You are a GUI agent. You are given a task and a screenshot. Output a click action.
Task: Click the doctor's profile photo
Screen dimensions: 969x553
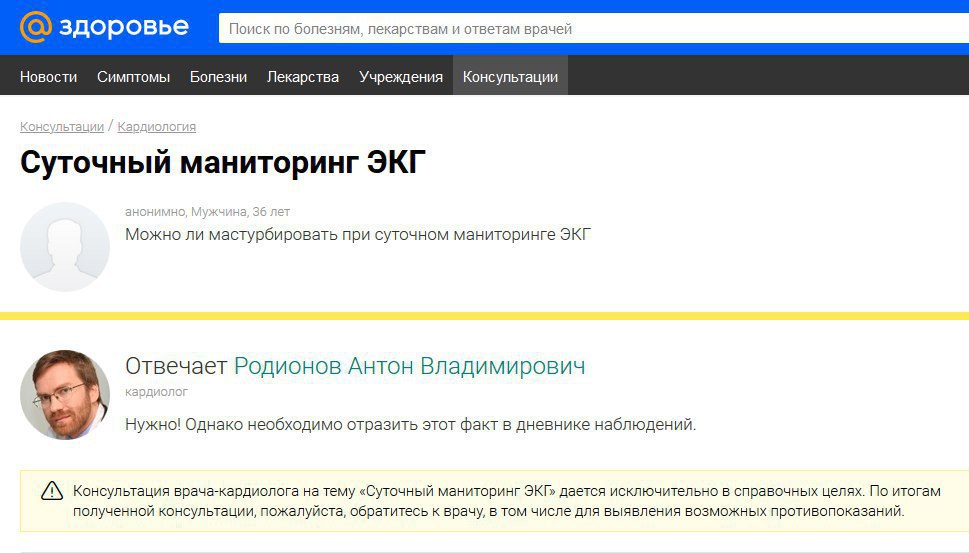coord(65,395)
